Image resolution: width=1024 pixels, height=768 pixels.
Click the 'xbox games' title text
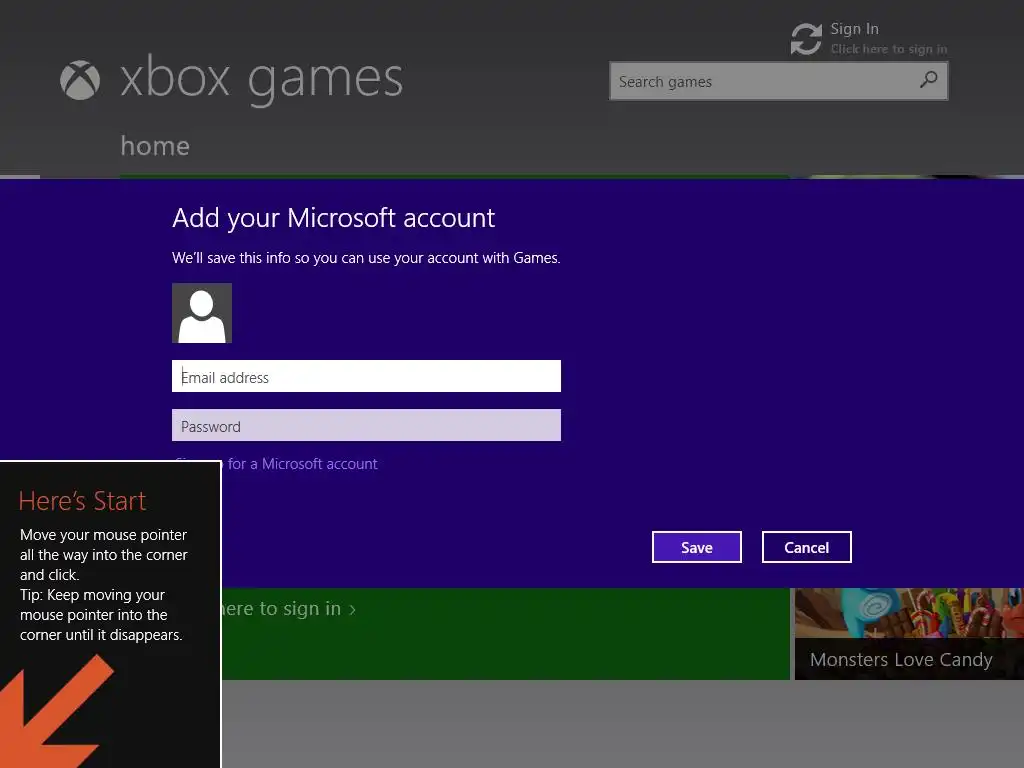tap(262, 79)
